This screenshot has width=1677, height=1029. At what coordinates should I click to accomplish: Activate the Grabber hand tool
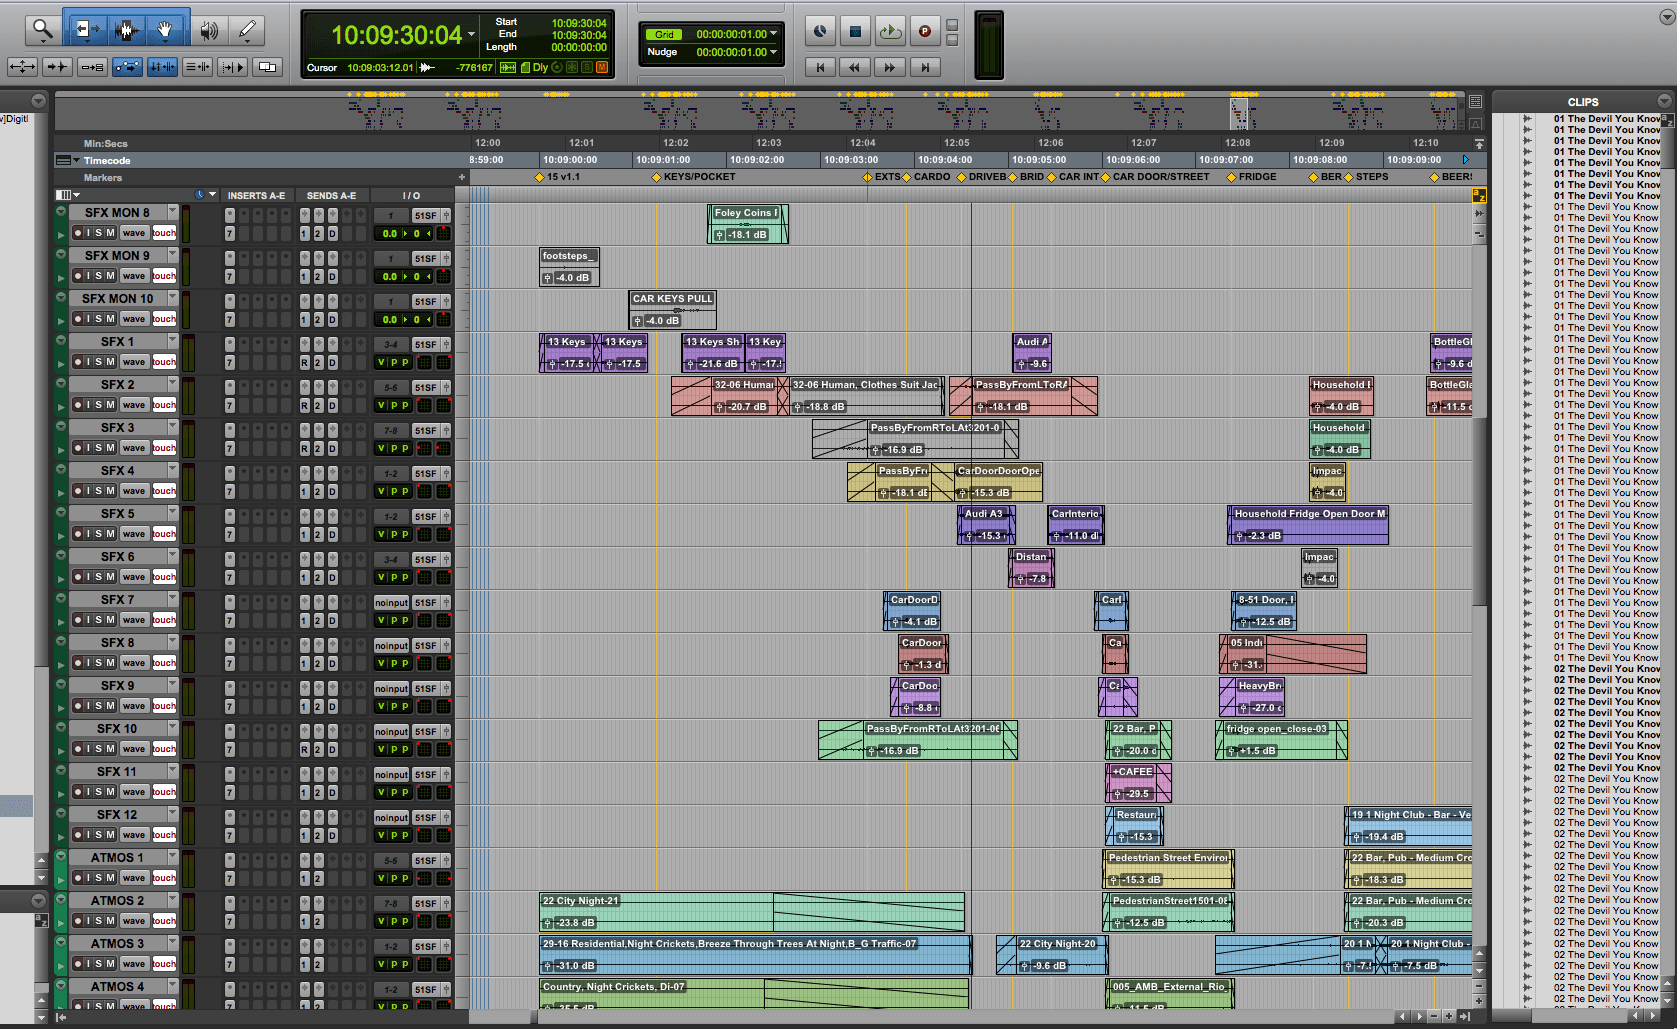(x=165, y=30)
